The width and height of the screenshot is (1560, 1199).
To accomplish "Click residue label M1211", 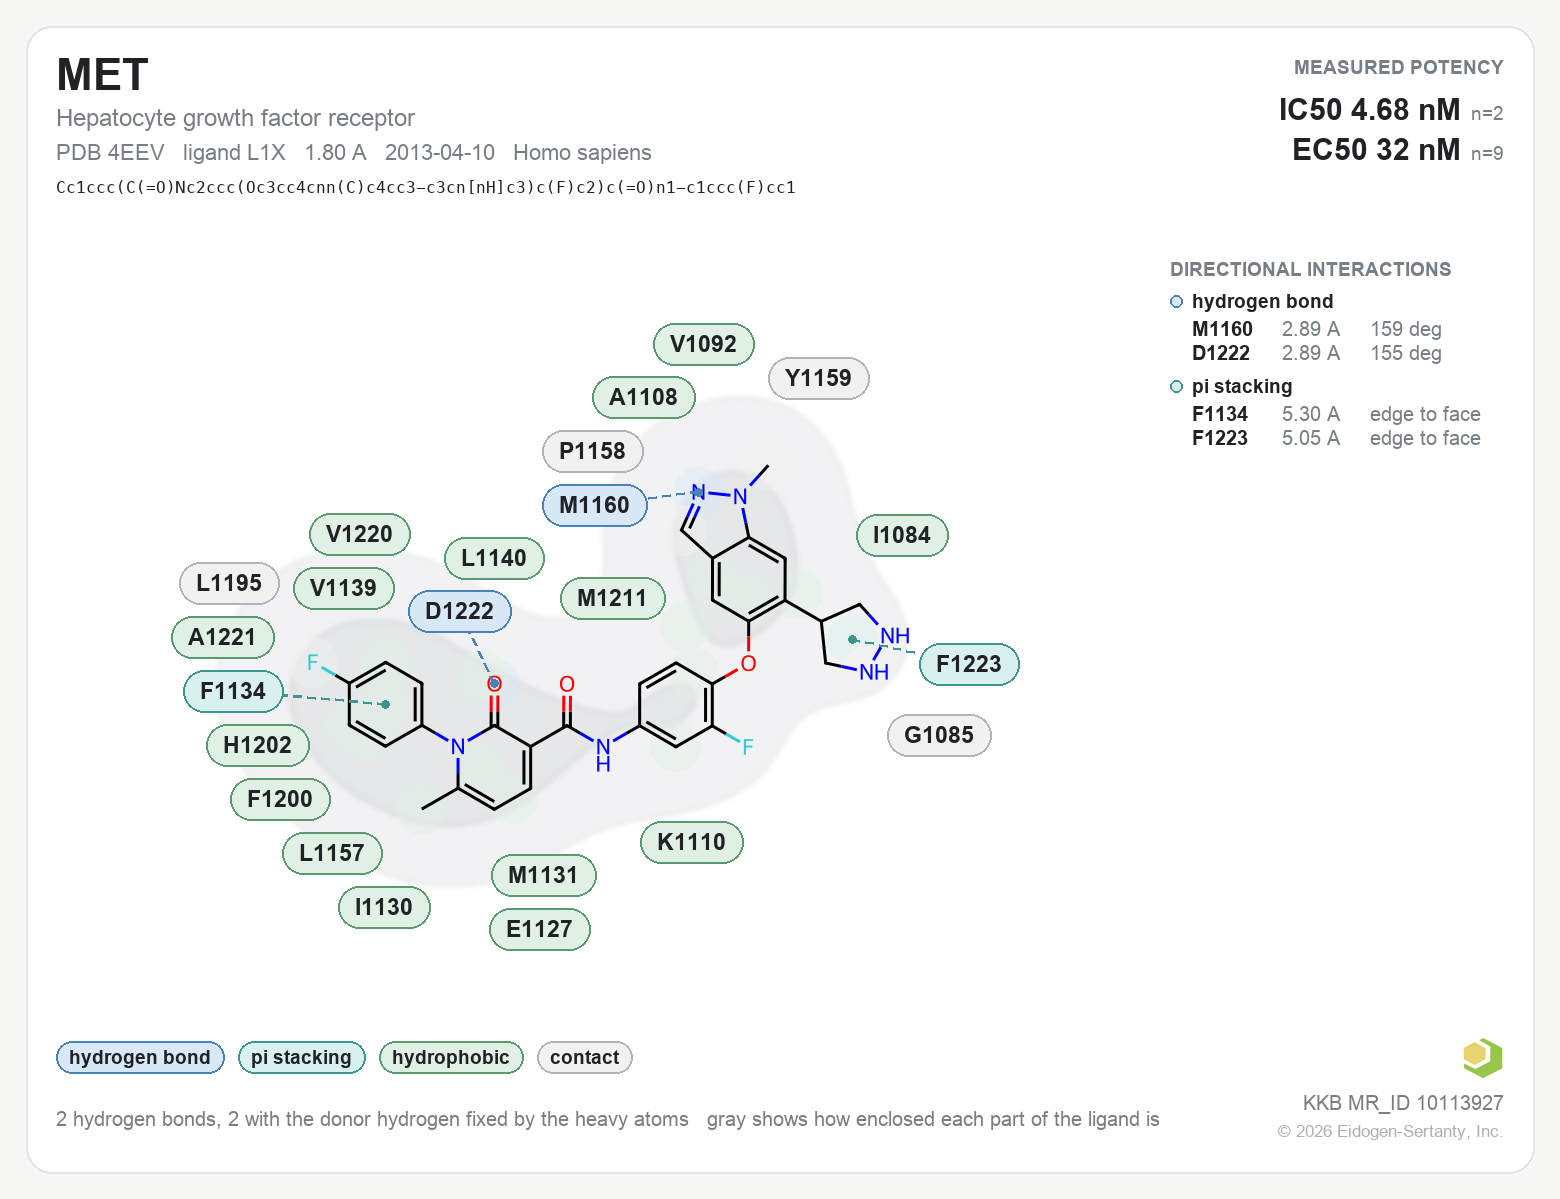I will pyautogui.click(x=613, y=598).
